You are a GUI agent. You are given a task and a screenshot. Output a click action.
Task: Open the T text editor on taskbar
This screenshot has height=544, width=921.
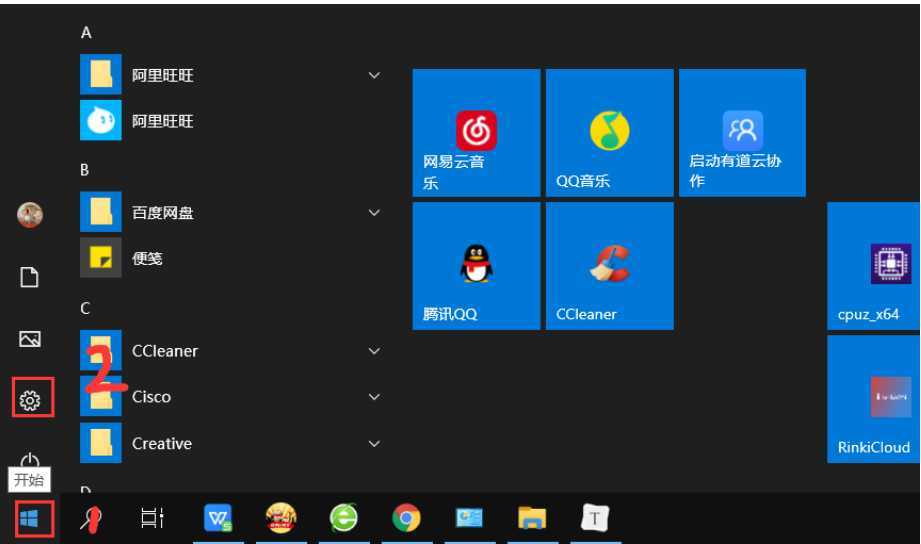595,518
